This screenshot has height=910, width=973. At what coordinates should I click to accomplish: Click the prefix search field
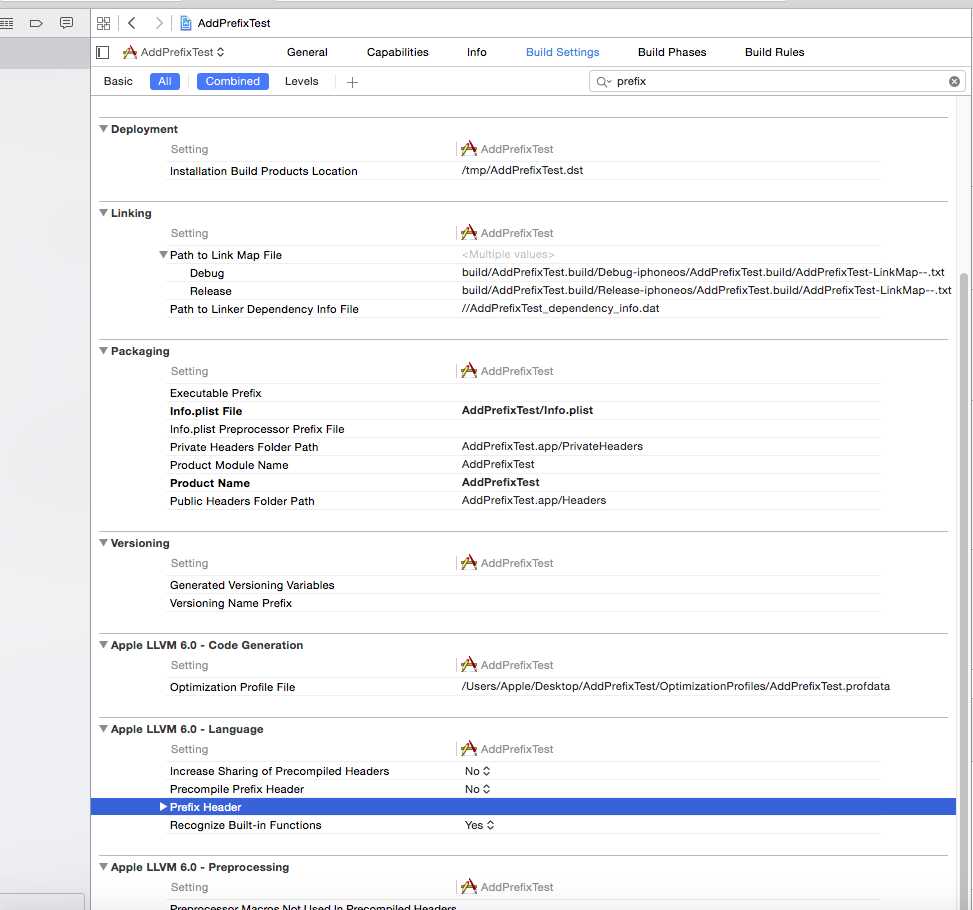point(777,81)
